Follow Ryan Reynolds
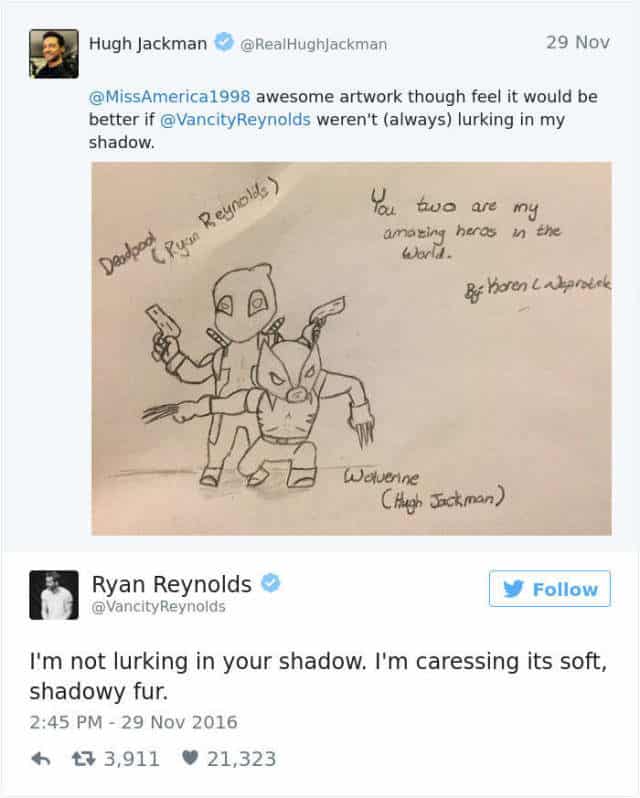 [x=549, y=588]
